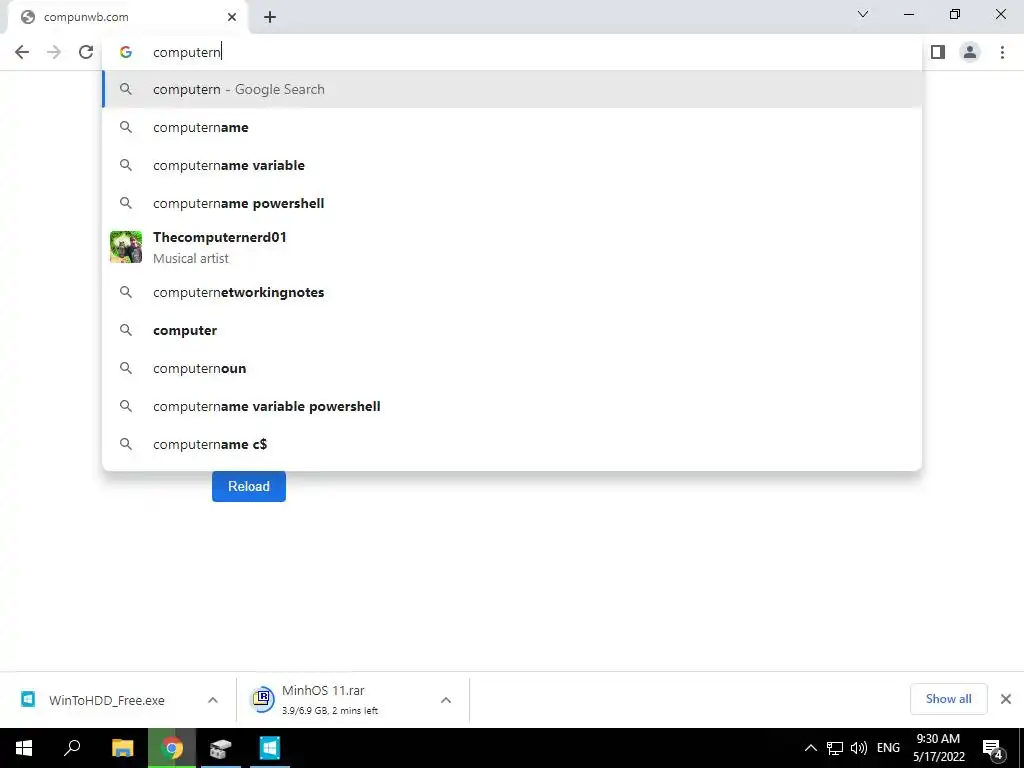Open taskbar search magnifier

click(x=72, y=748)
